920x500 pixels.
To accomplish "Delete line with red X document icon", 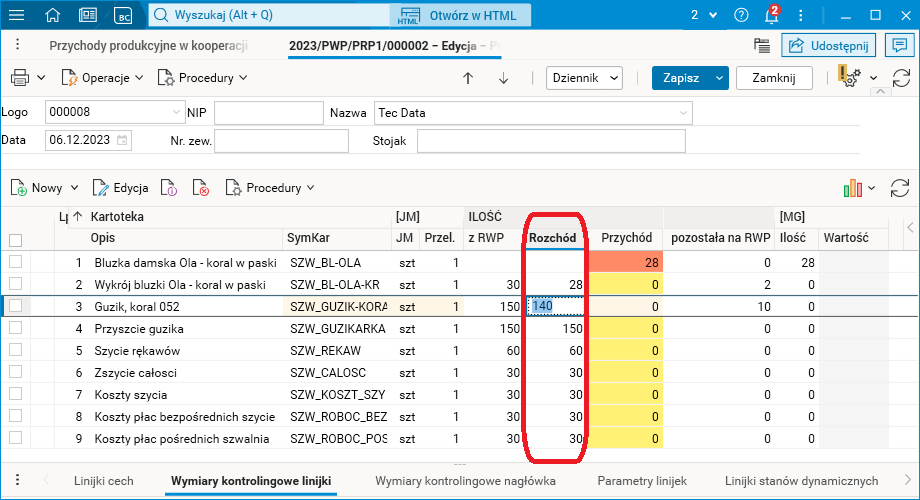I will (201, 188).
